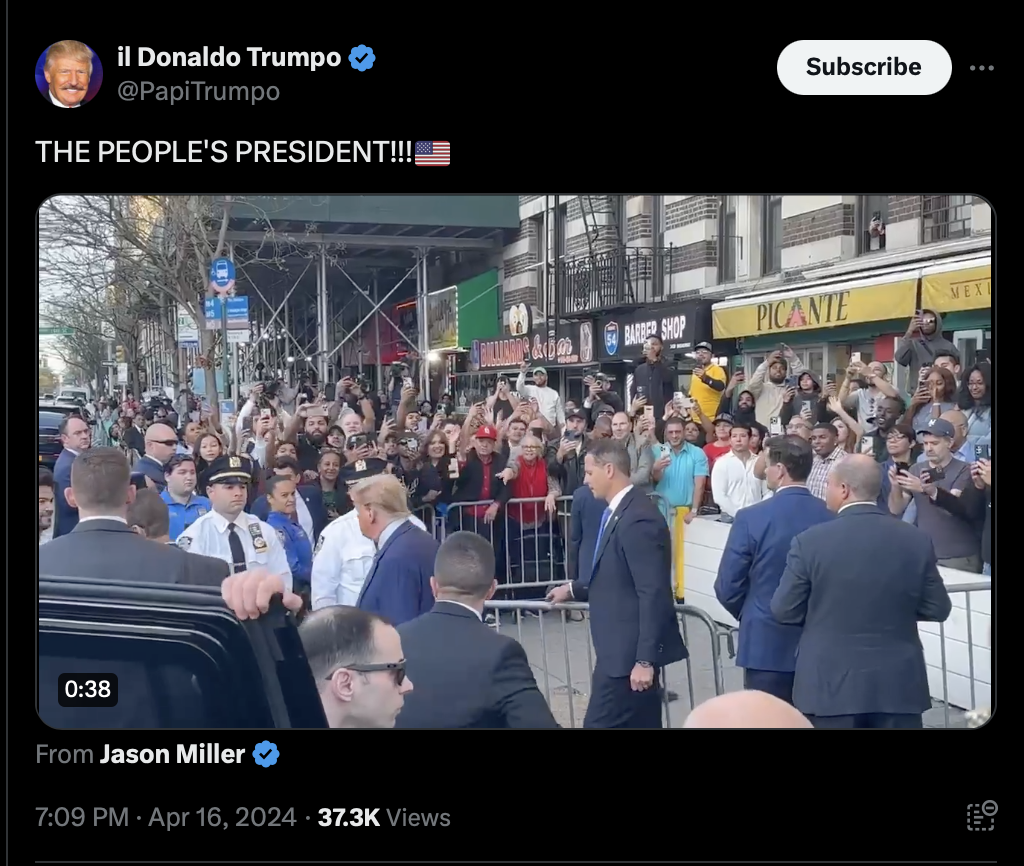Click the blue bus stop sign in the video
The height and width of the screenshot is (866, 1024).
[223, 274]
